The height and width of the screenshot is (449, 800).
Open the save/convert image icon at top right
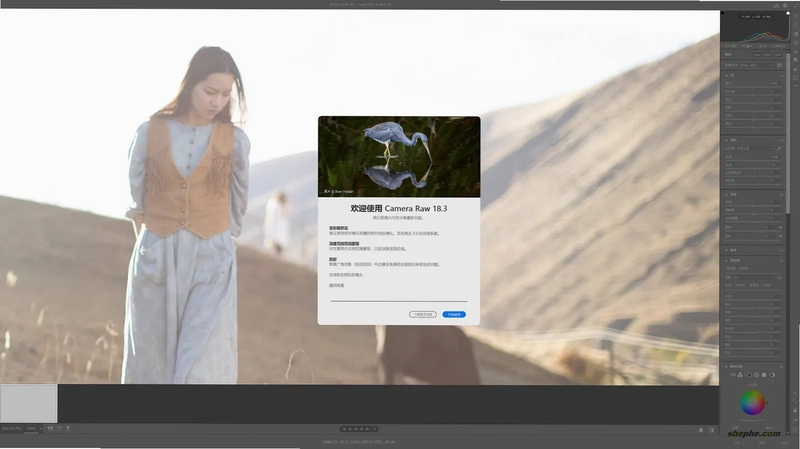pos(777,6)
